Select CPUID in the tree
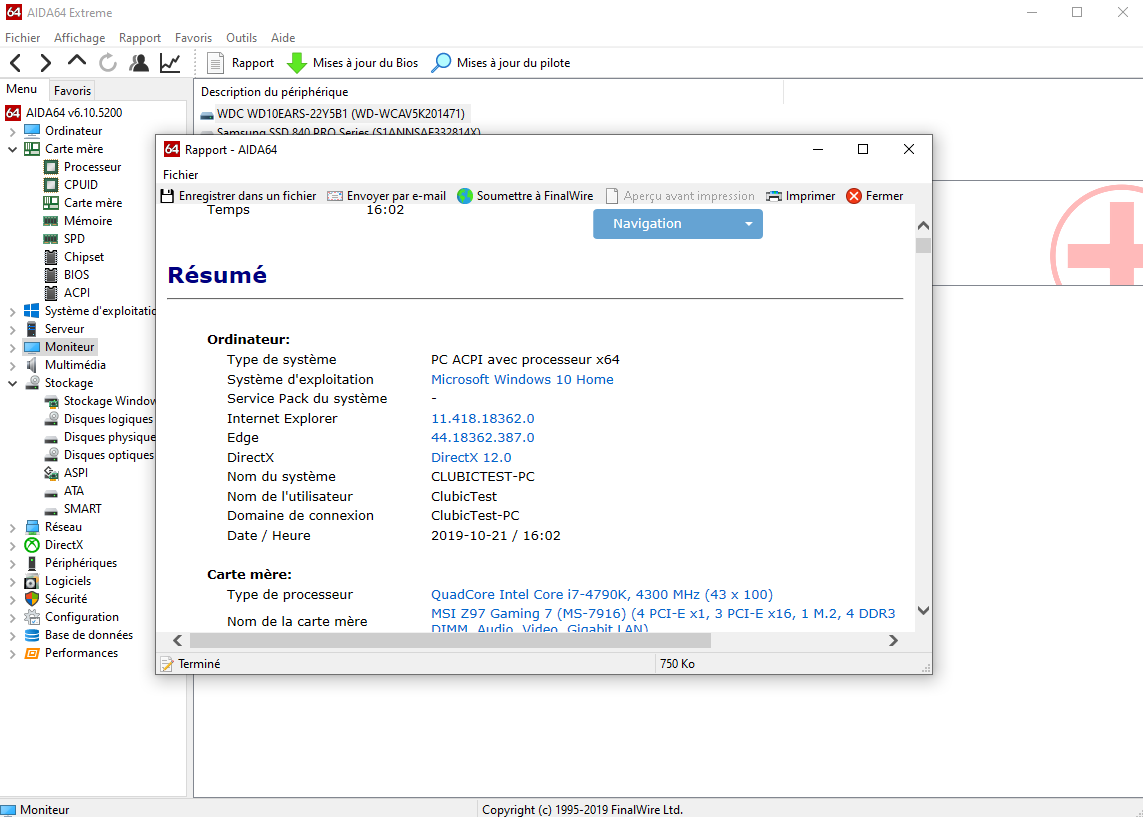1143x817 pixels. click(80, 185)
